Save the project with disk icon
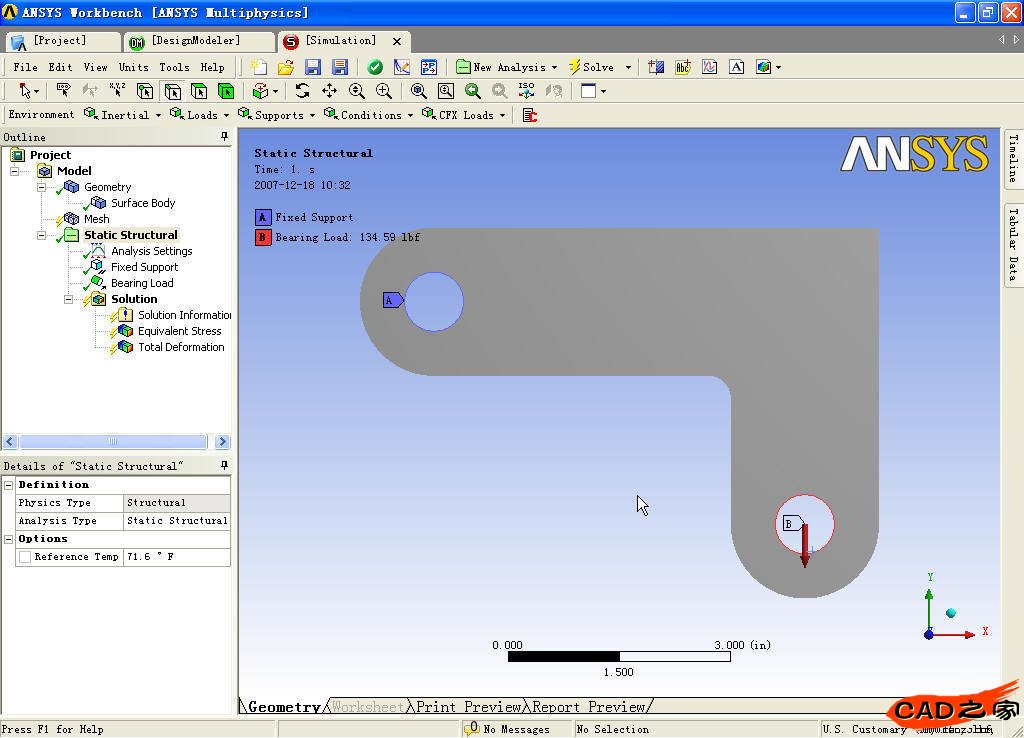 313,67
